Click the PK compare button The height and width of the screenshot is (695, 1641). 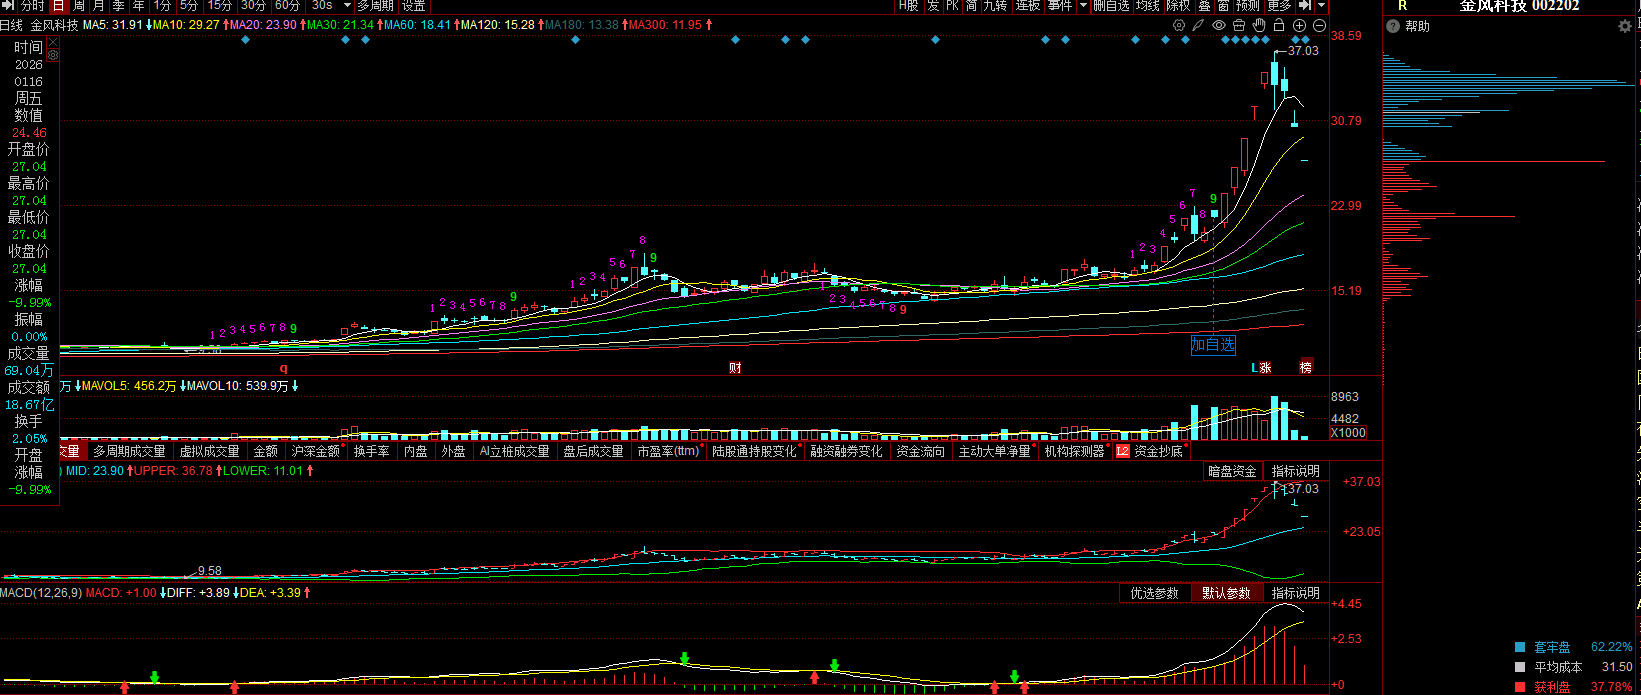coord(952,6)
